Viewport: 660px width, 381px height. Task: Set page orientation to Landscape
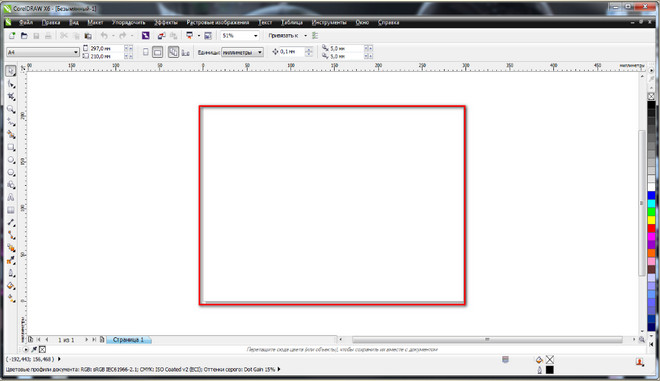[157, 52]
